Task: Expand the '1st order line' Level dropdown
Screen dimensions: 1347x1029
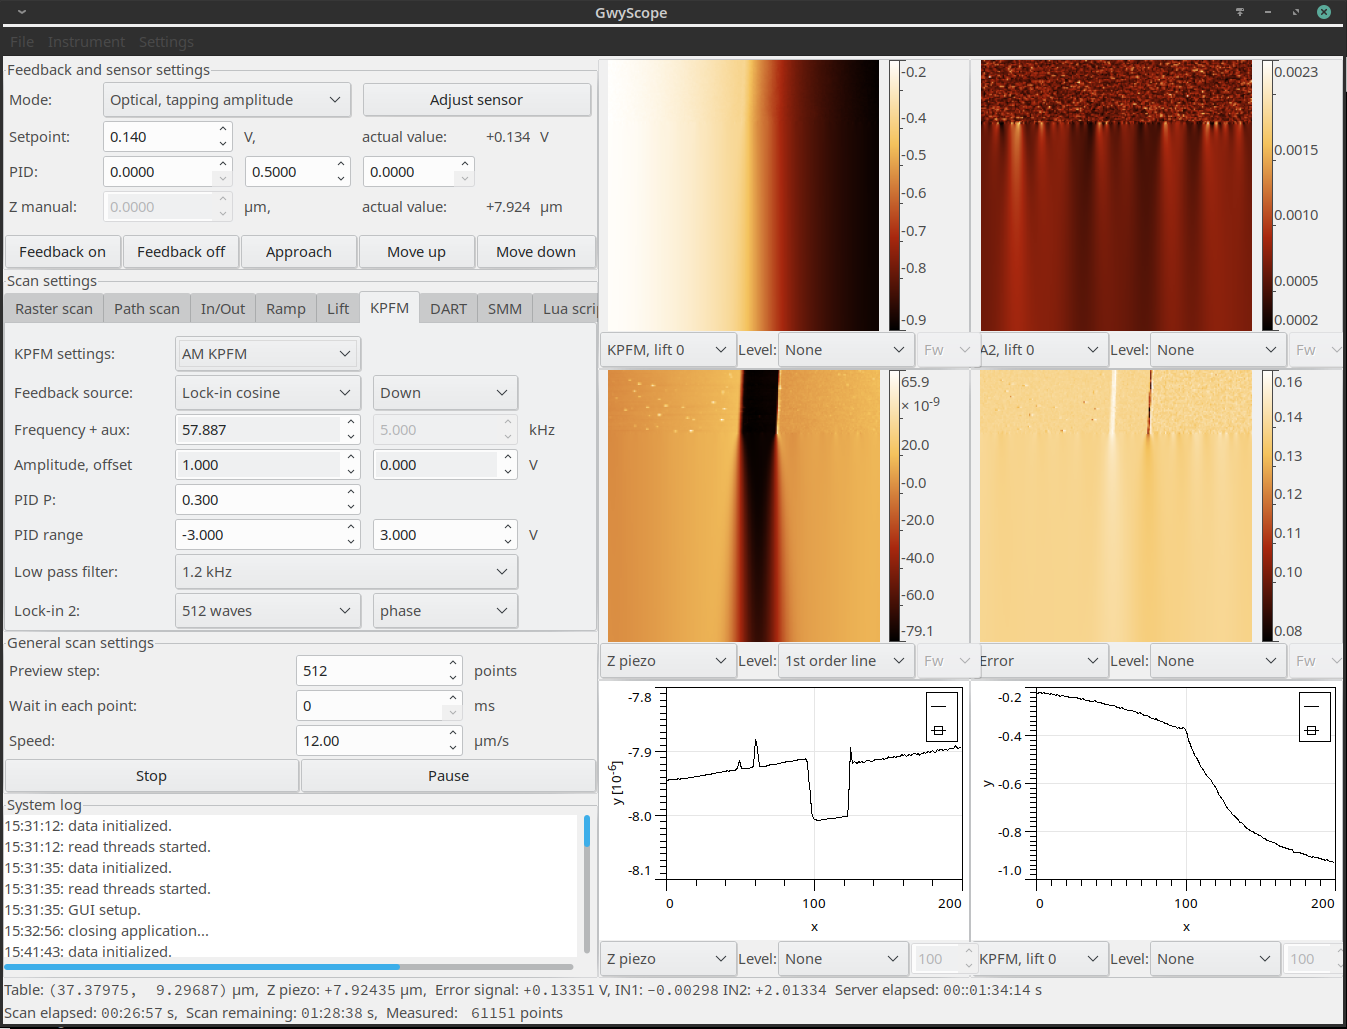Action: tap(845, 661)
